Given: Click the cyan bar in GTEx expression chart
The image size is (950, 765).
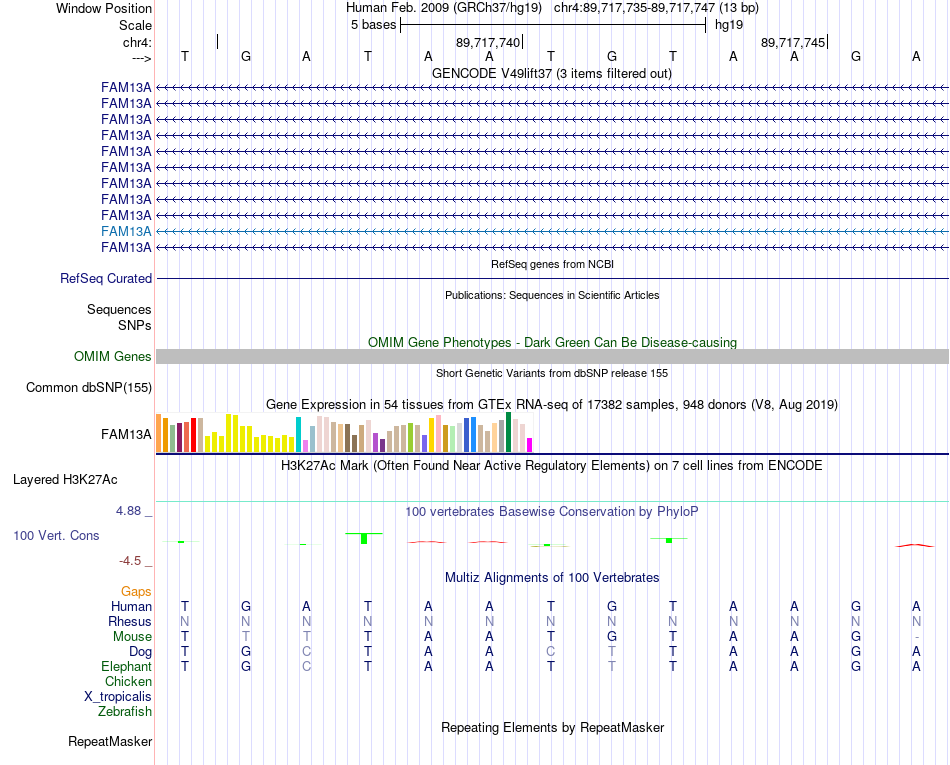Looking at the screenshot, I should coord(299,434).
